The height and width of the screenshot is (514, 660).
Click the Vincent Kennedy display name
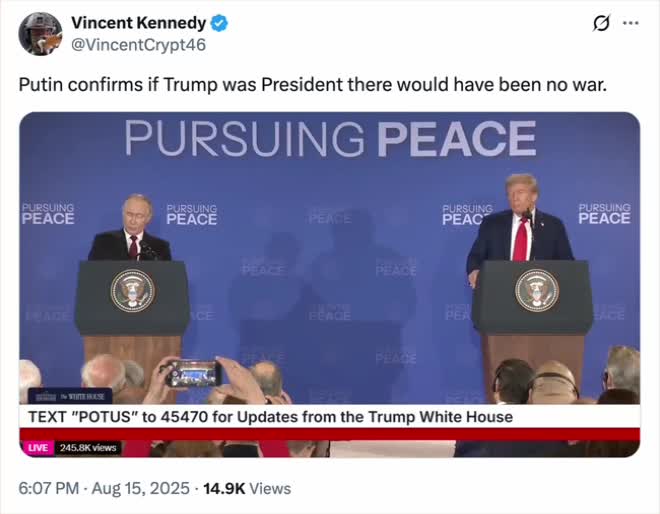pyautogui.click(x=138, y=23)
